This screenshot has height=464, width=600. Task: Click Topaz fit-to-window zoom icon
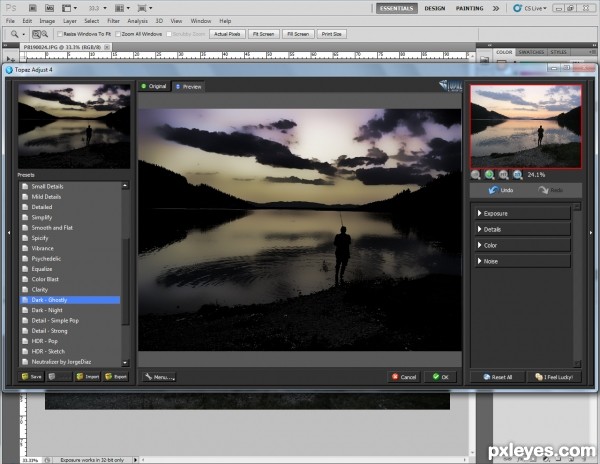(504, 175)
